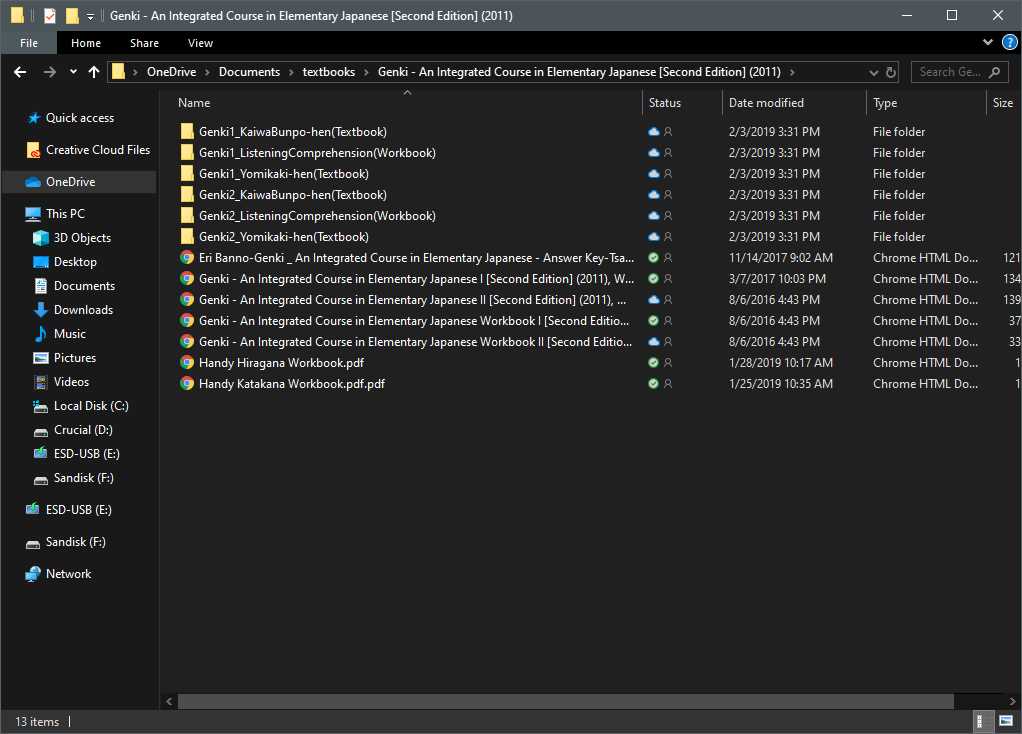The width and height of the screenshot is (1022, 734).
Task: Sort by the Size column header
Action: (x=1002, y=102)
